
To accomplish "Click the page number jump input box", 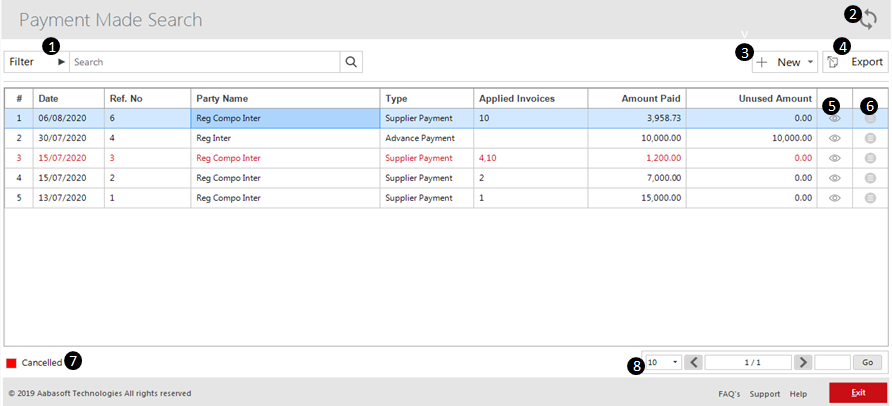I will click(832, 362).
